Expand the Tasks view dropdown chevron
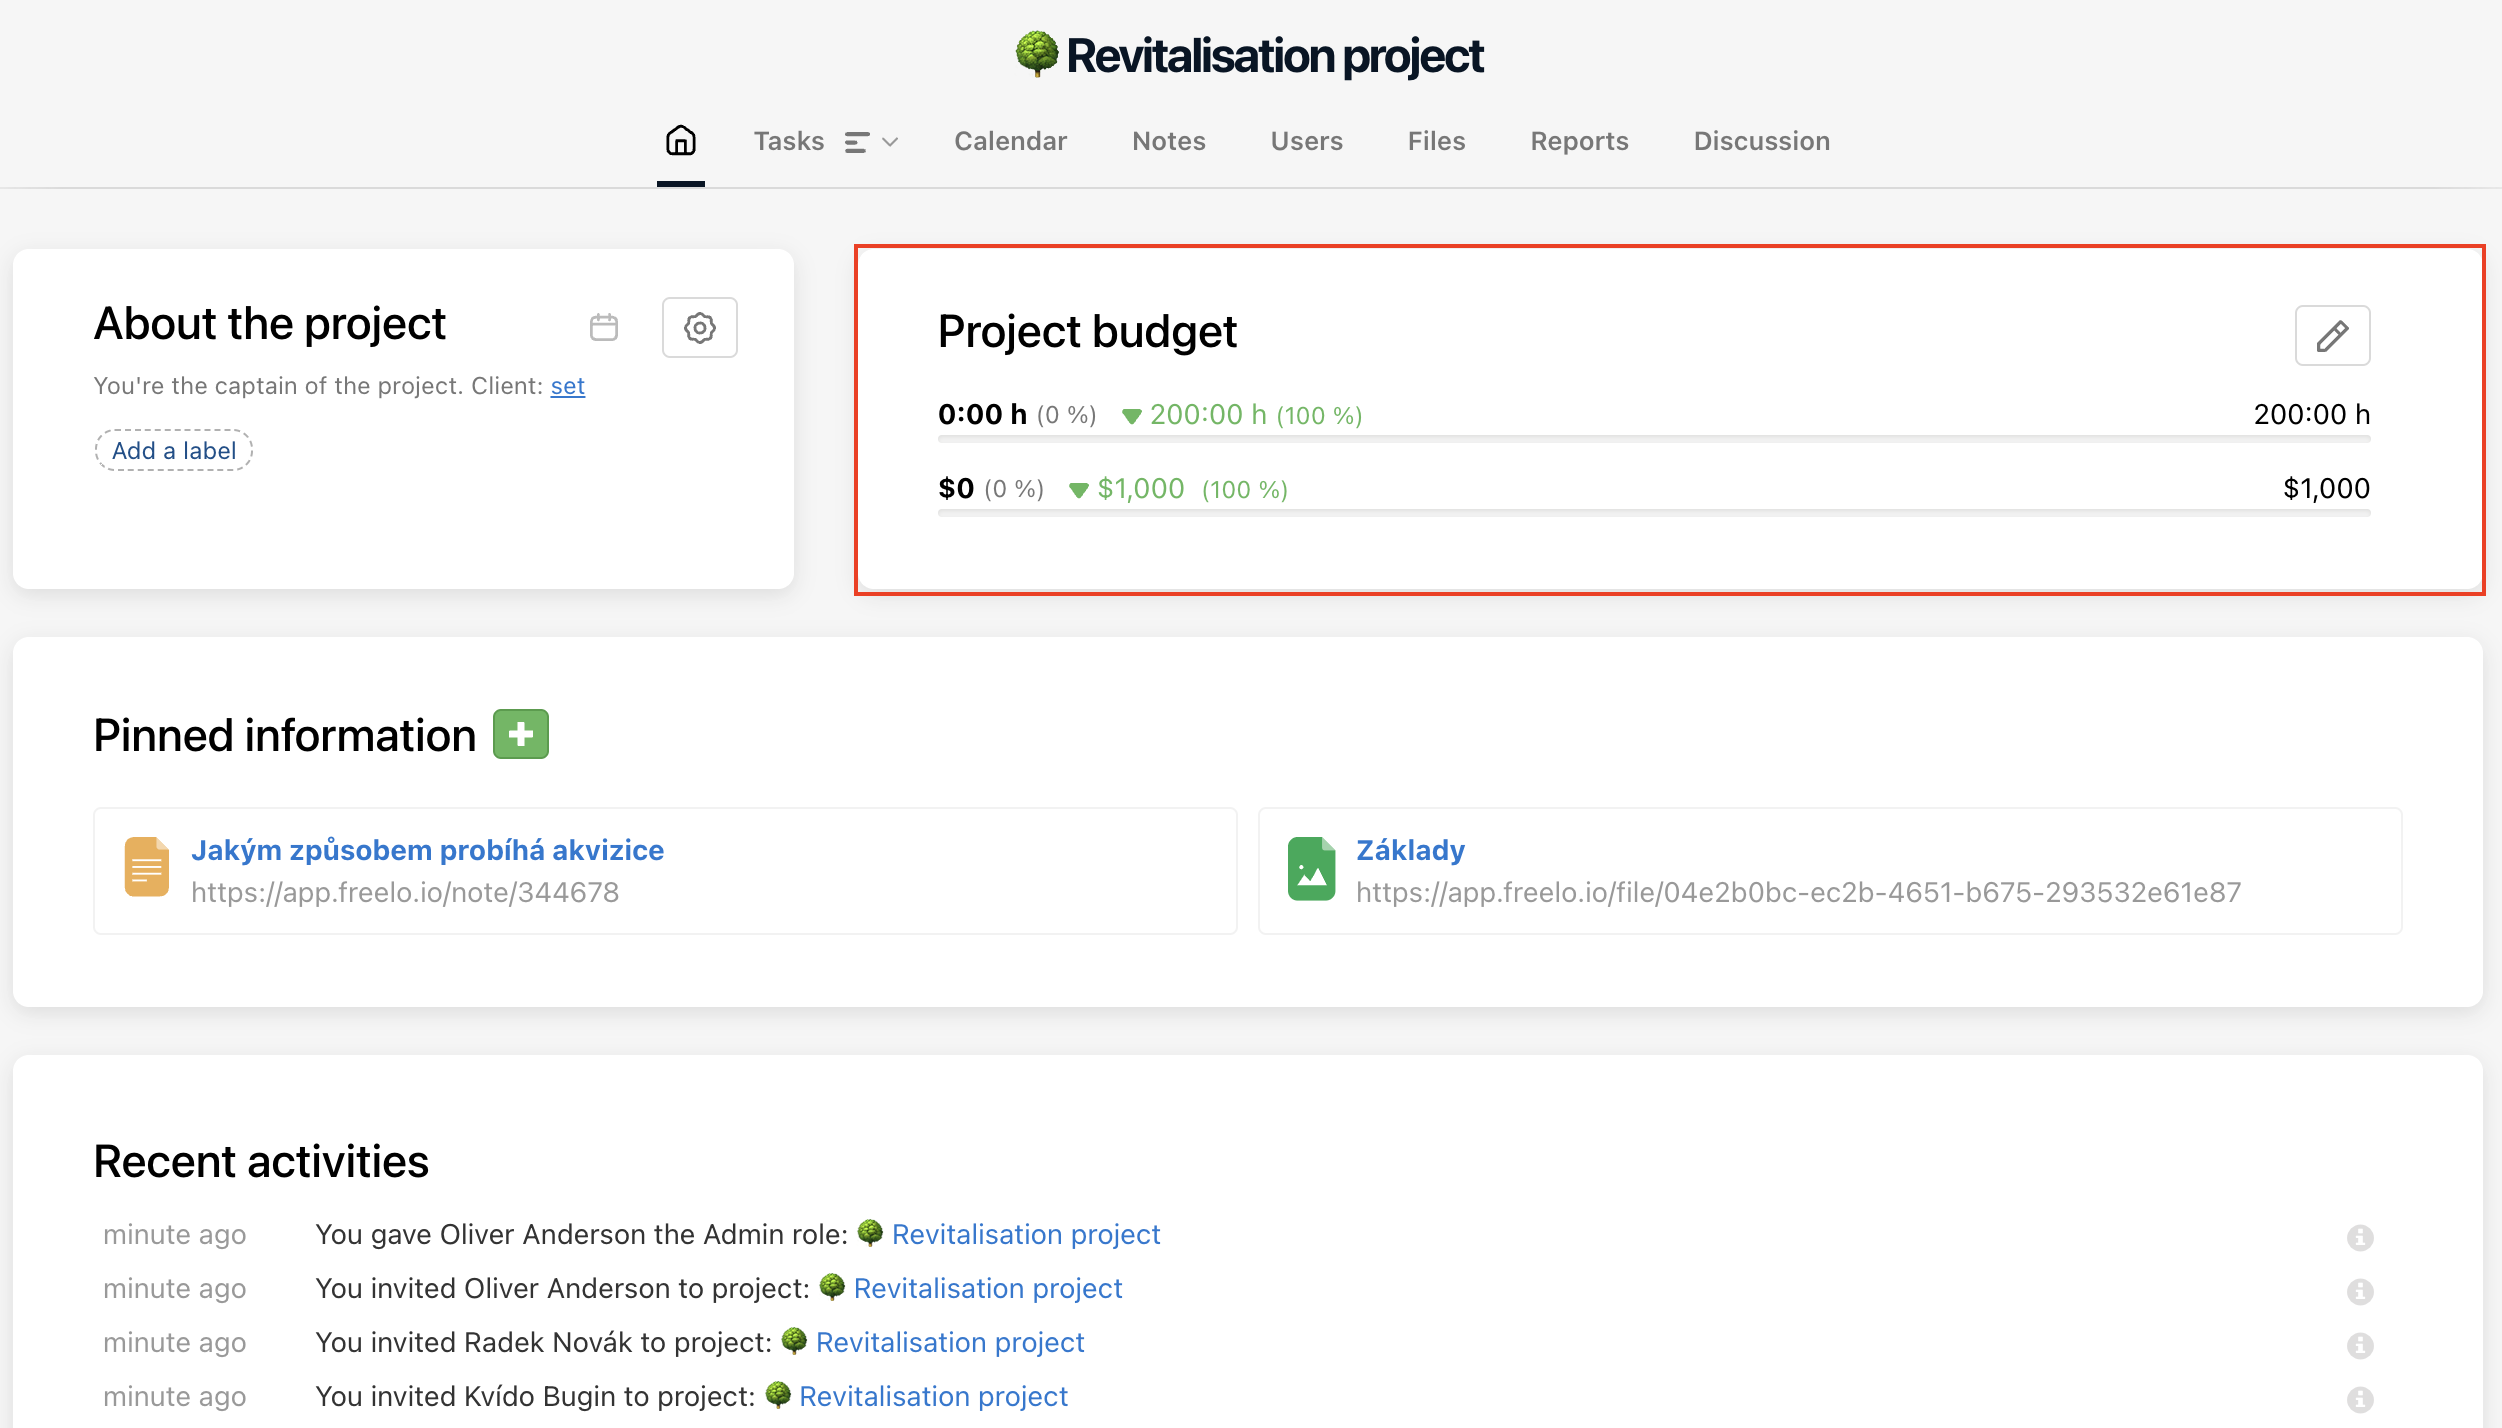 click(x=890, y=143)
